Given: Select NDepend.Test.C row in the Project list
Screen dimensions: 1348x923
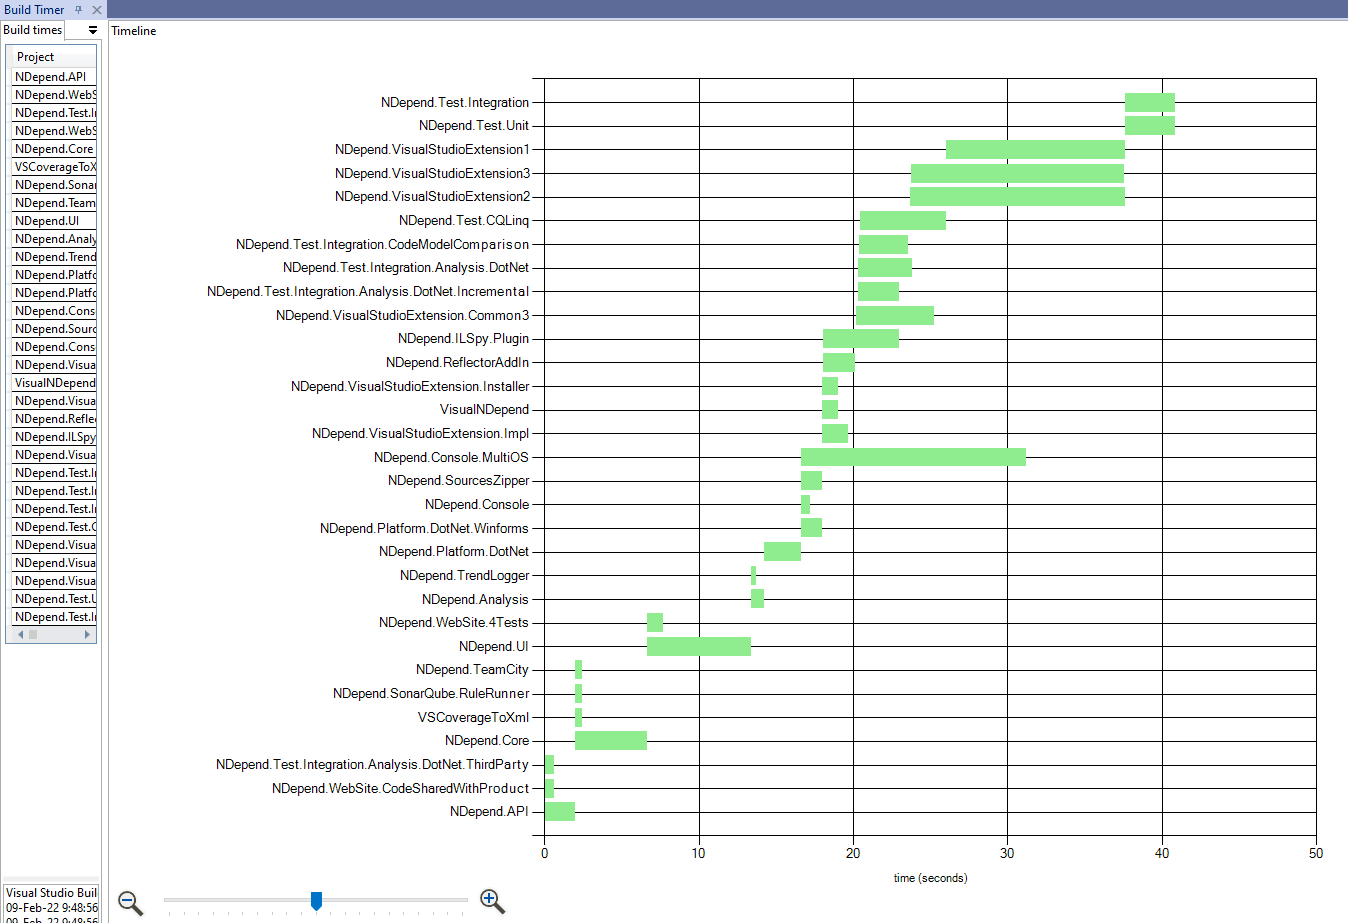Looking at the screenshot, I should click(54, 527).
